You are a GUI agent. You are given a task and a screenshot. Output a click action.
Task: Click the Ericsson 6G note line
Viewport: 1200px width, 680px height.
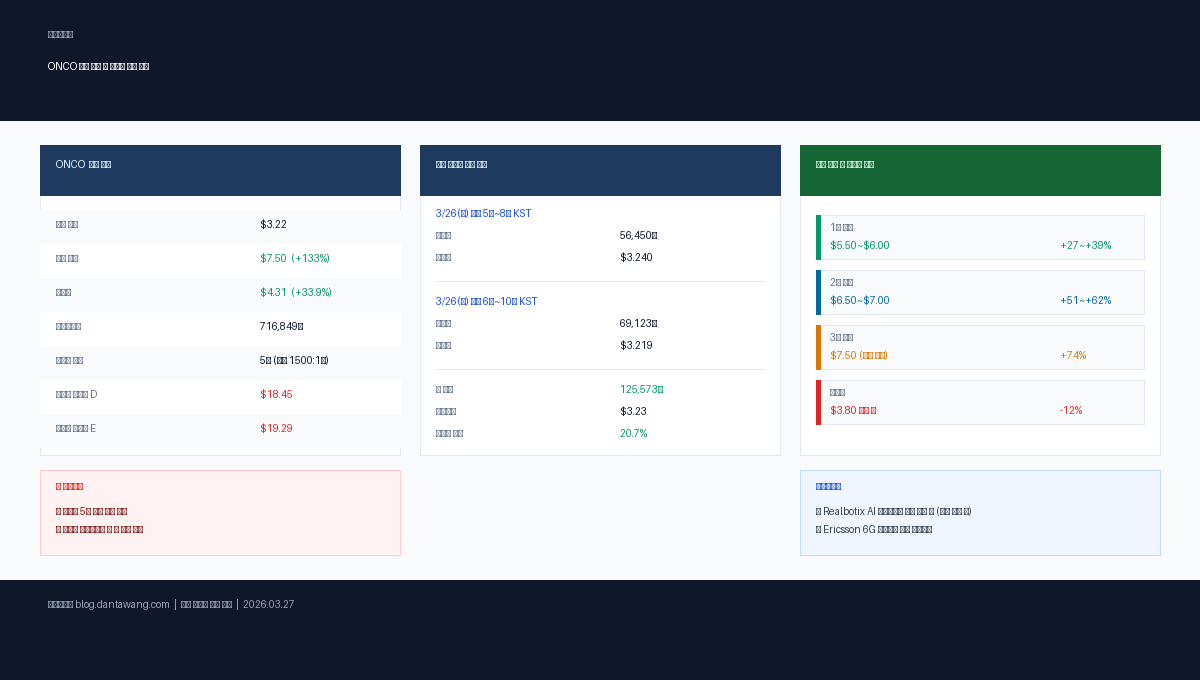[874, 529]
